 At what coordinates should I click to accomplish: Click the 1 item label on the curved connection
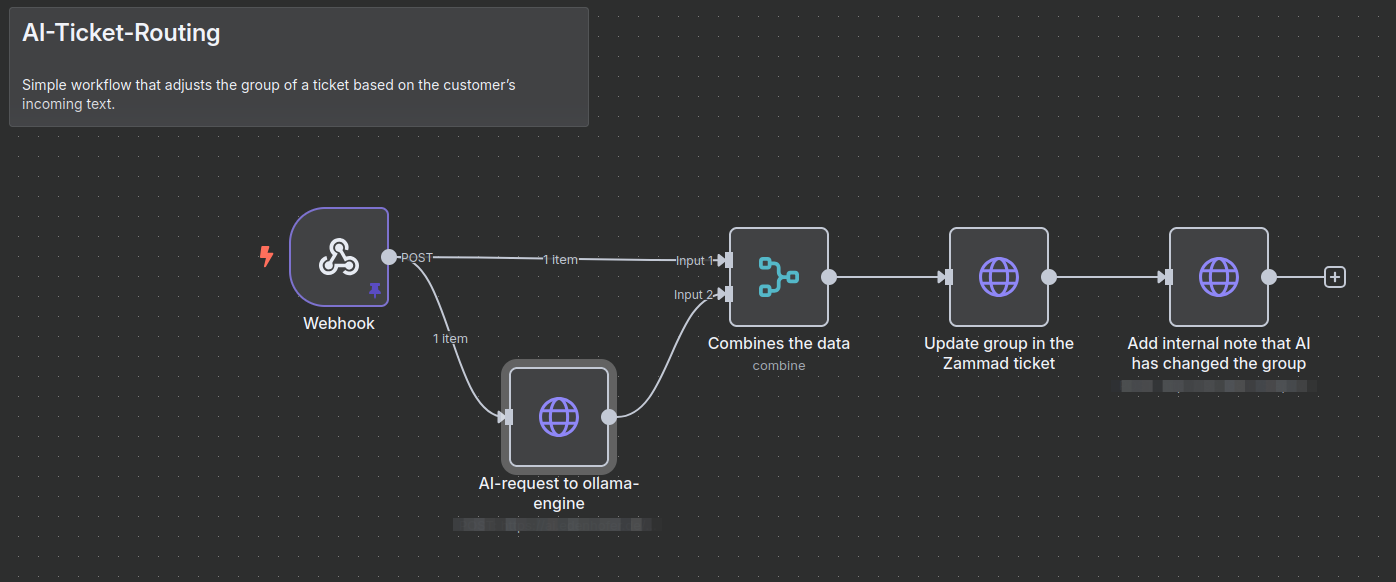tap(450, 338)
